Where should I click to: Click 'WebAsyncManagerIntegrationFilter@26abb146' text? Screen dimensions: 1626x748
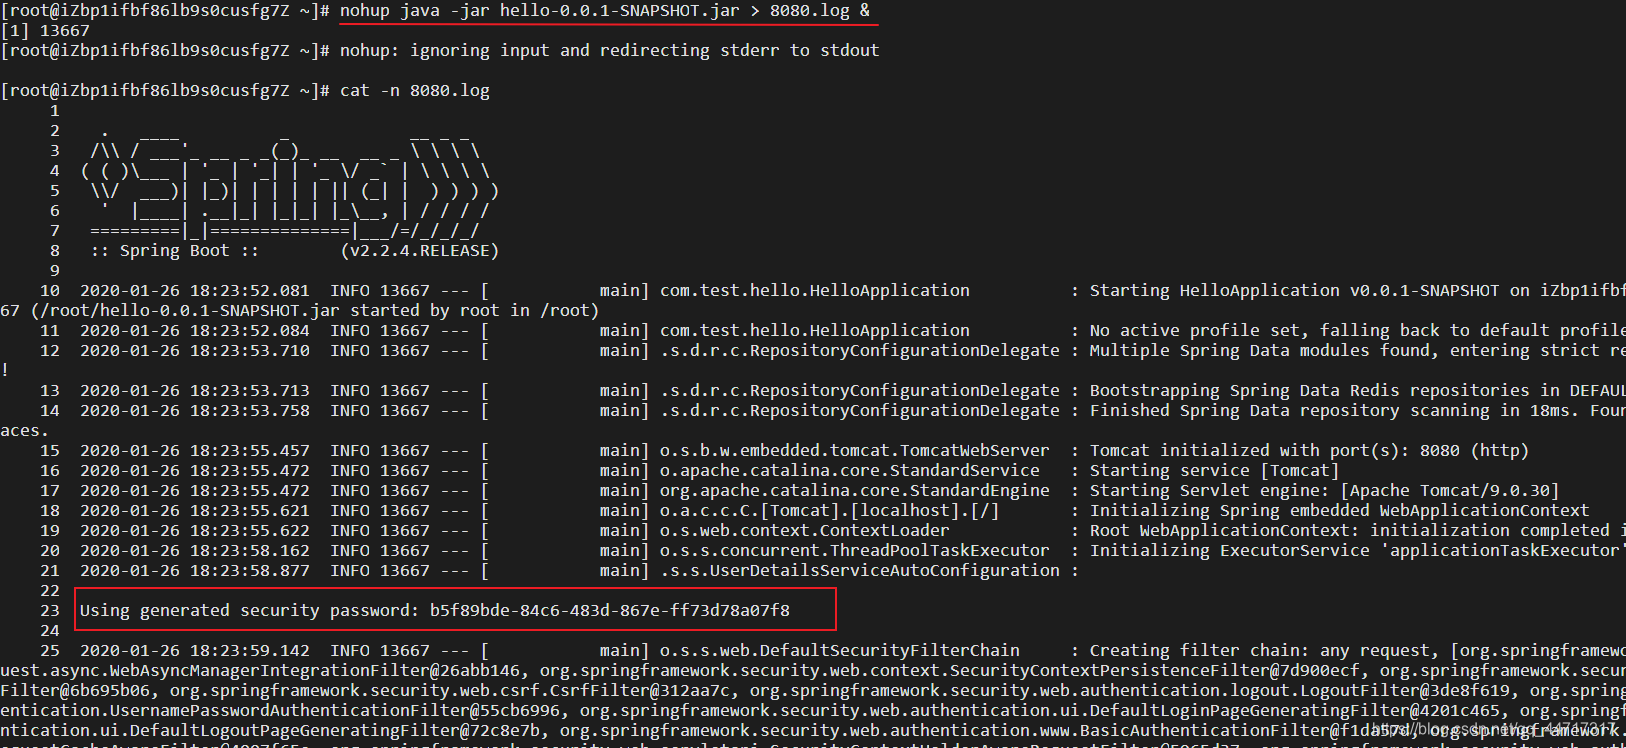coord(315,670)
